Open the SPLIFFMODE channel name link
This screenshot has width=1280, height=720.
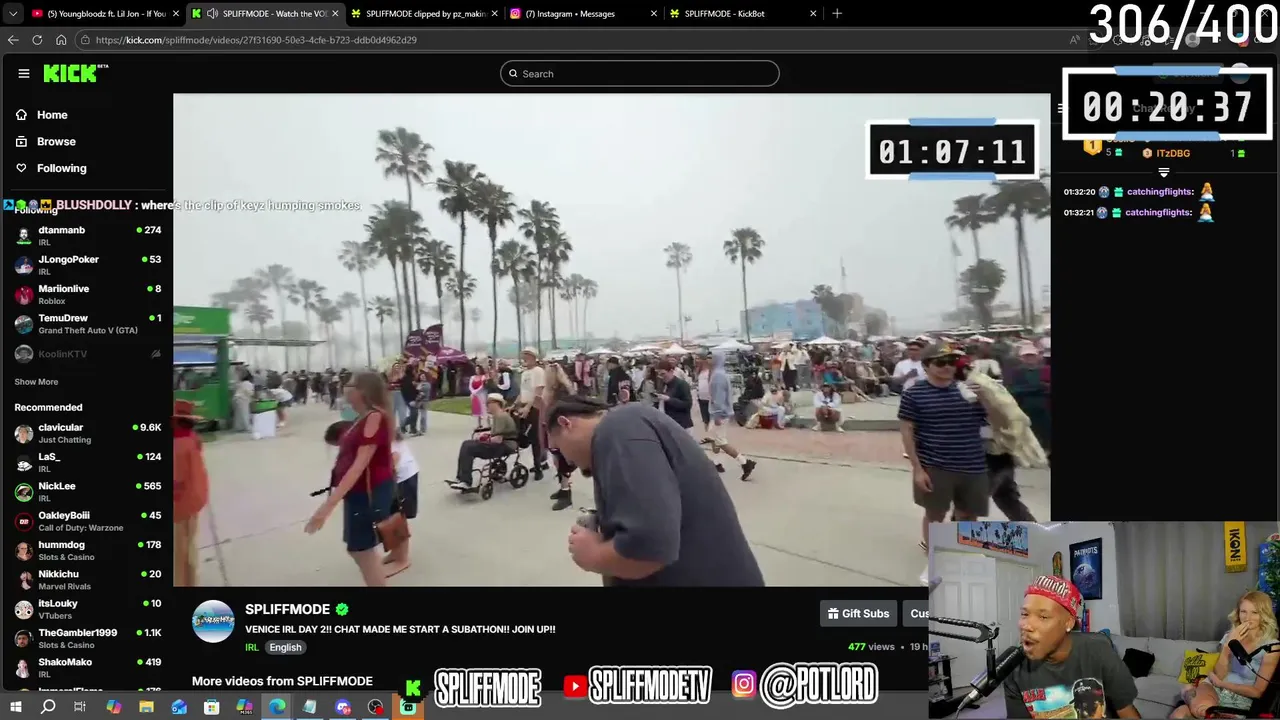287,609
